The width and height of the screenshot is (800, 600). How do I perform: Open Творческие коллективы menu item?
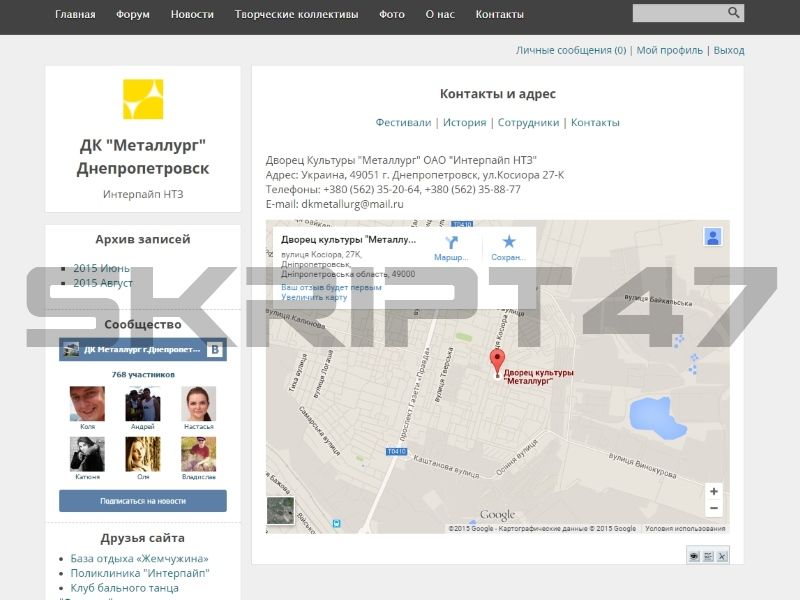click(x=296, y=14)
